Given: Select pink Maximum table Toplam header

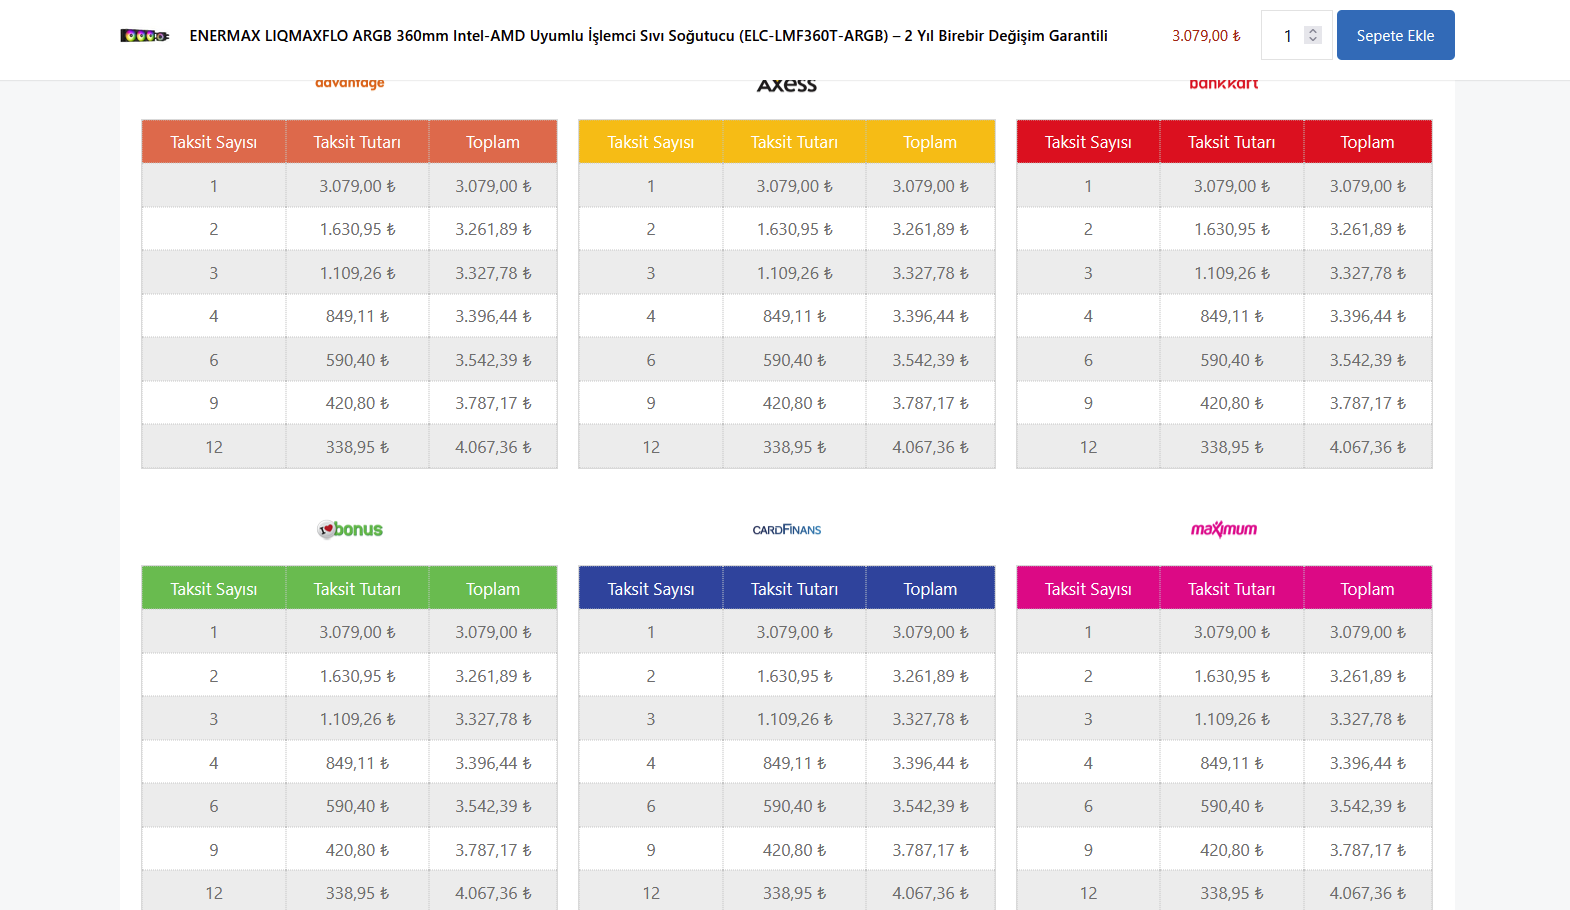Looking at the screenshot, I should point(1368,589).
